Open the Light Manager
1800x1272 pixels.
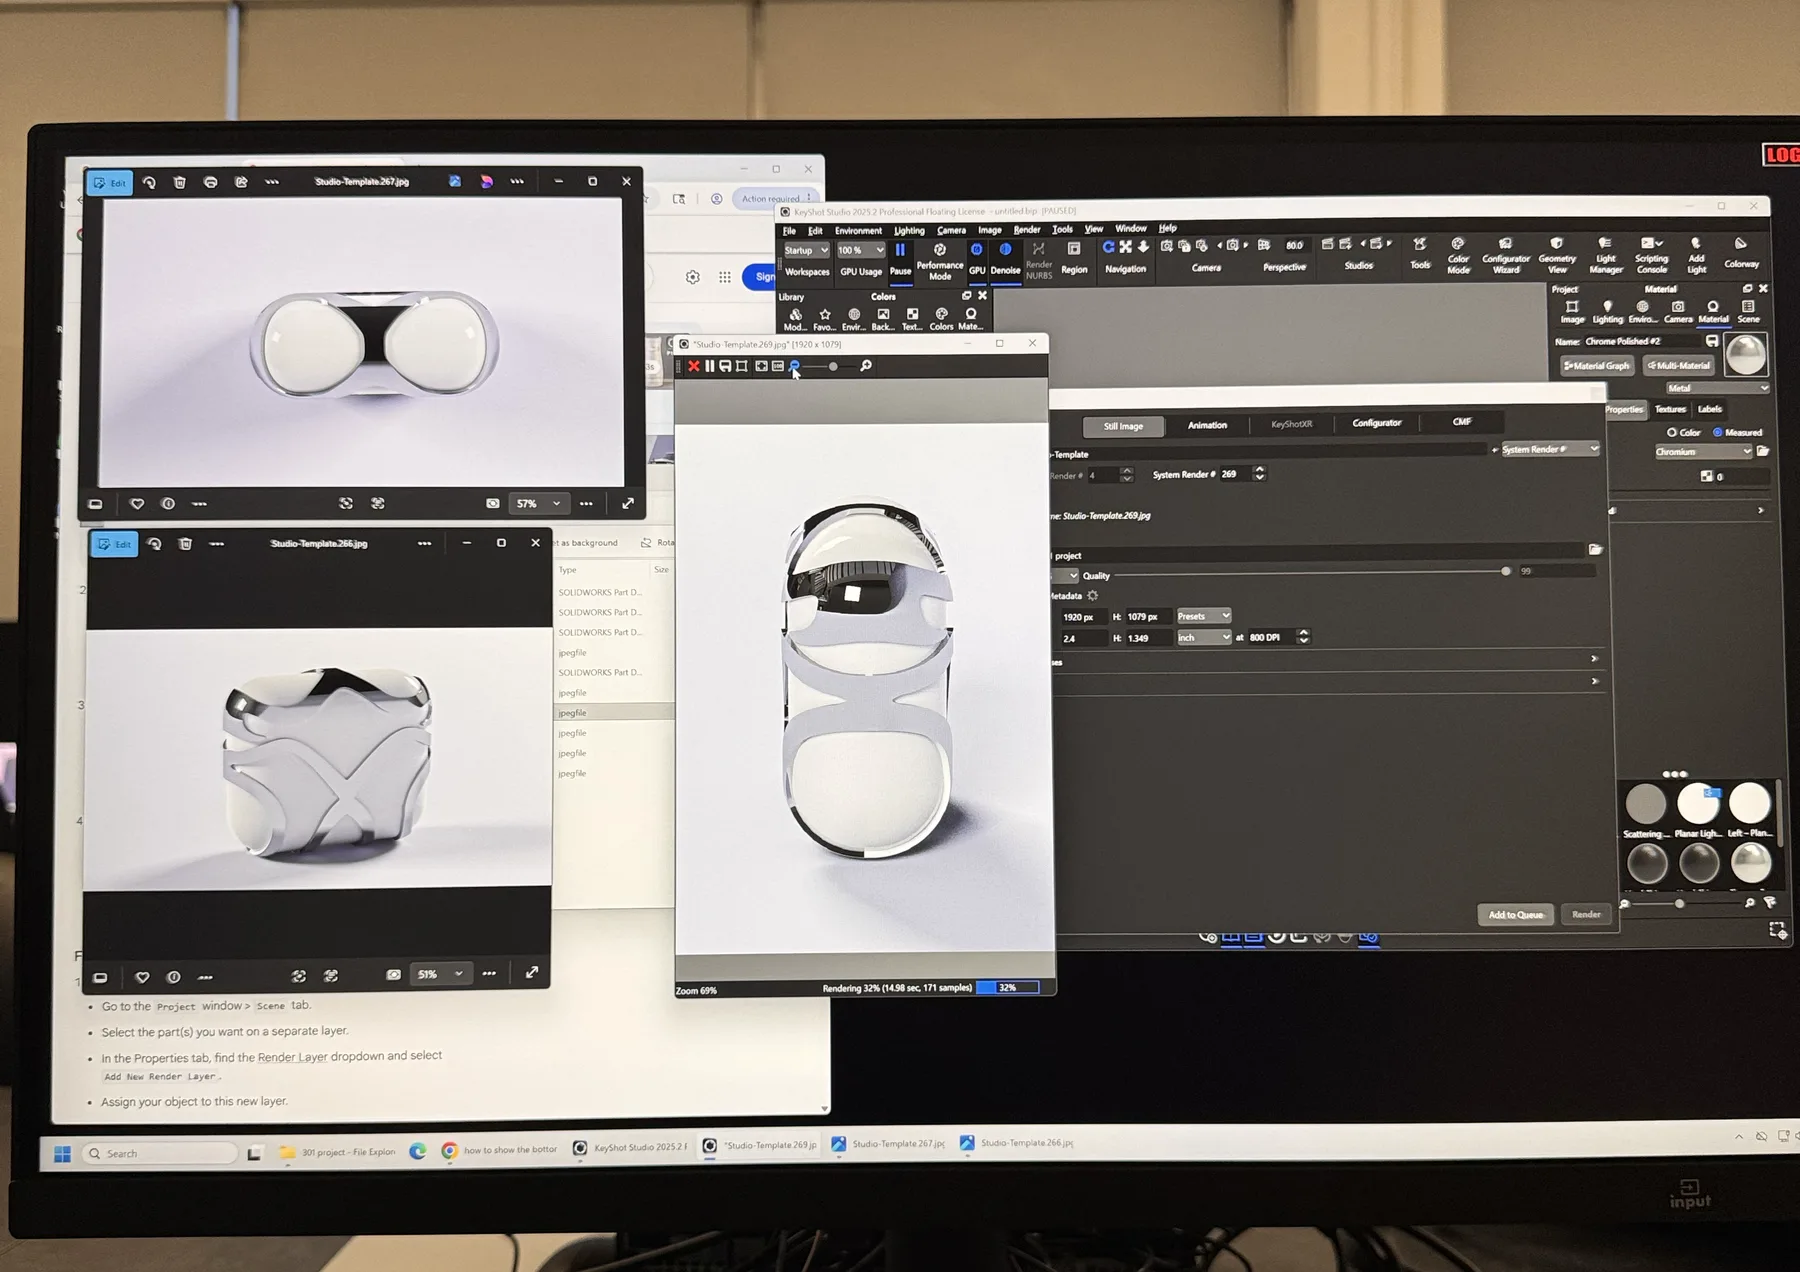(1605, 256)
